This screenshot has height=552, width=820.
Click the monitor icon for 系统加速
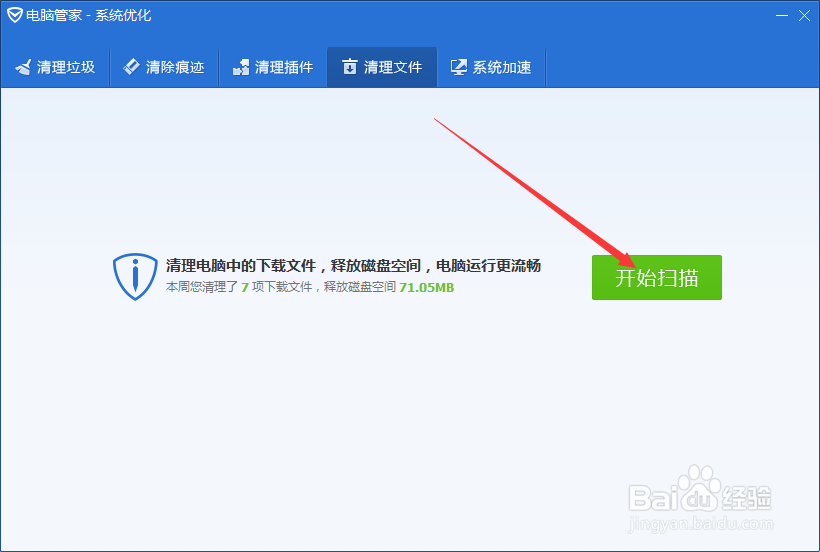tap(459, 67)
